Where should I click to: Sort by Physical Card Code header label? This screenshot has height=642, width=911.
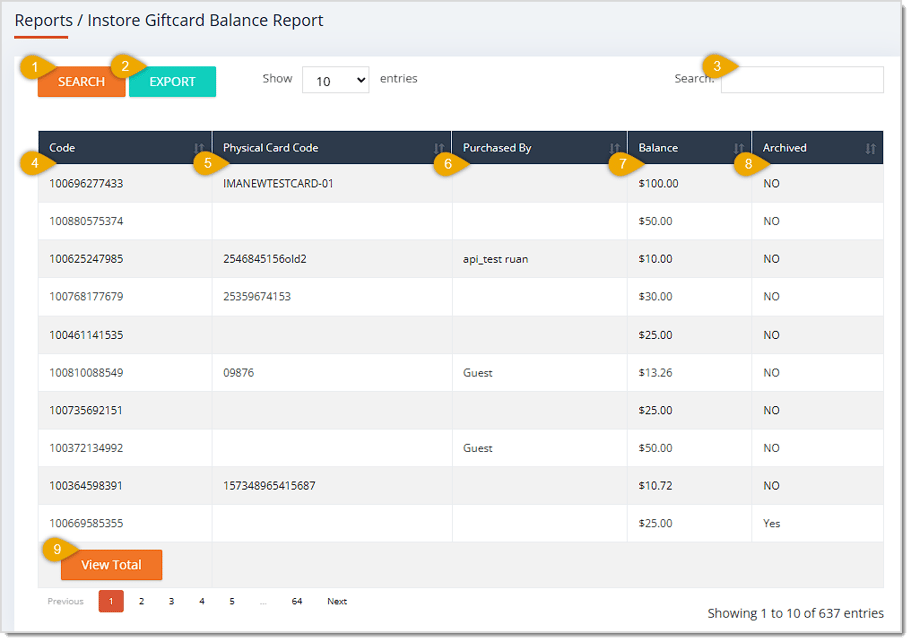pyautogui.click(x=271, y=148)
